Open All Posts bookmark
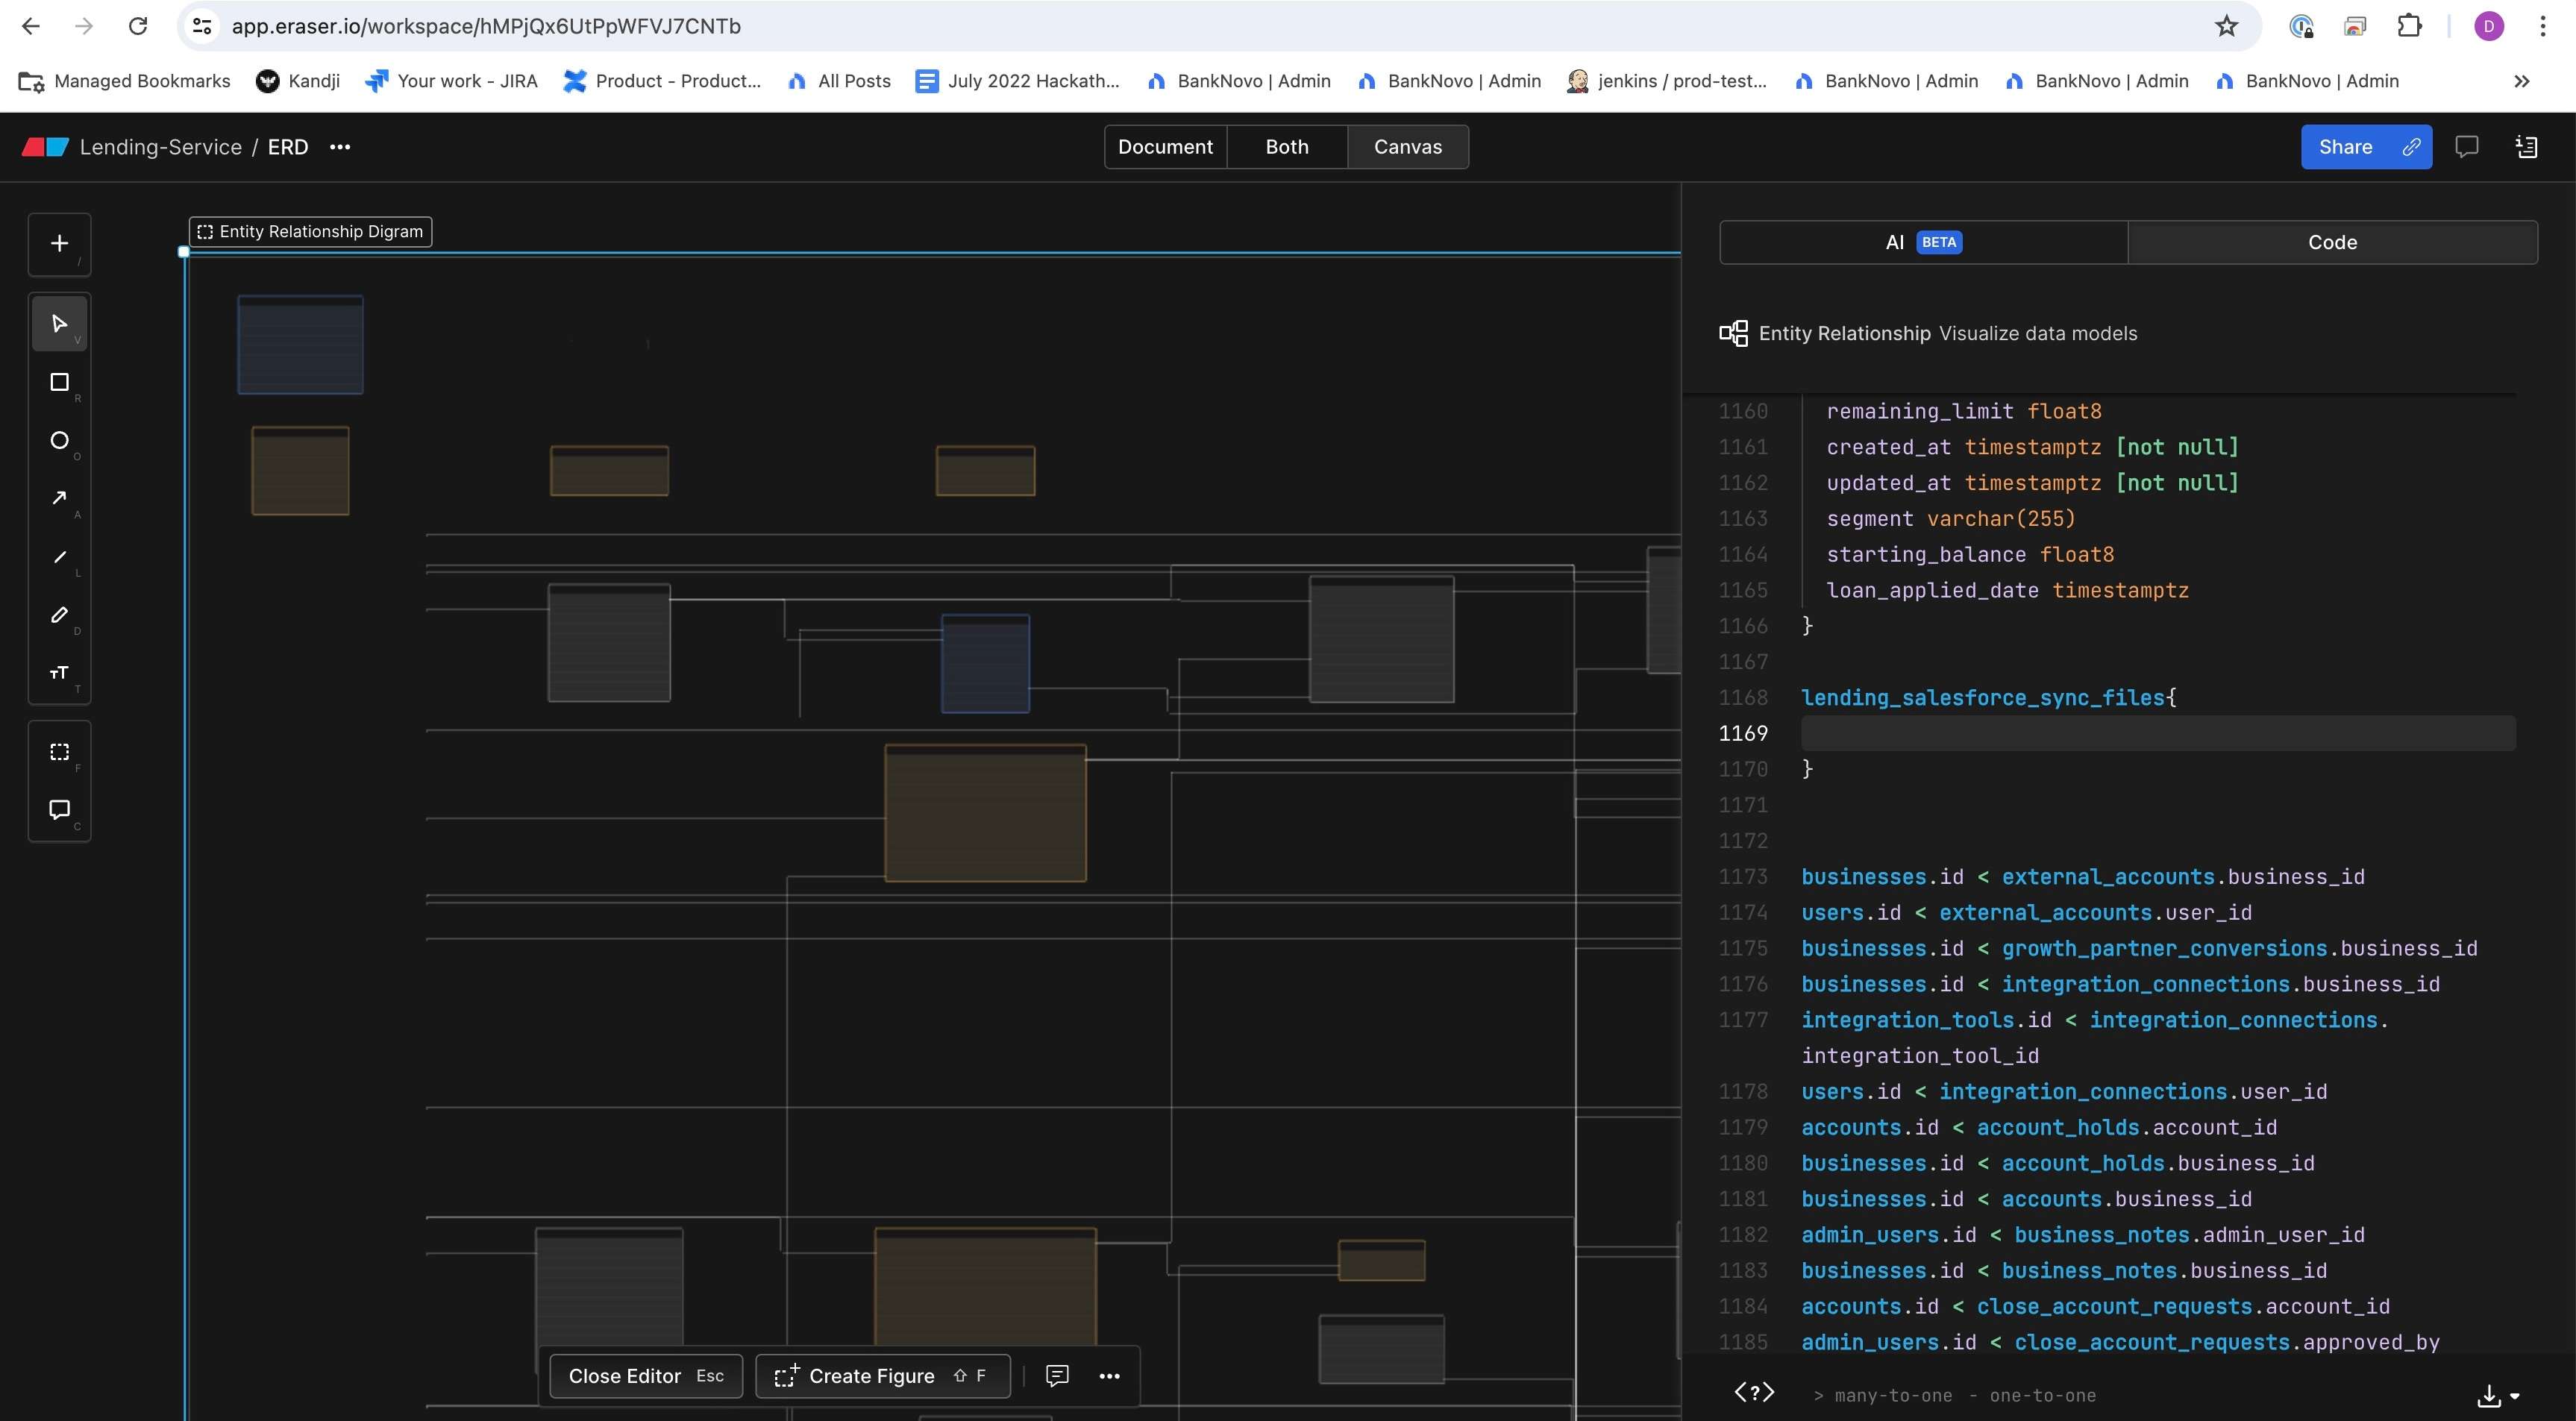This screenshot has width=2576, height=1421. (839, 81)
